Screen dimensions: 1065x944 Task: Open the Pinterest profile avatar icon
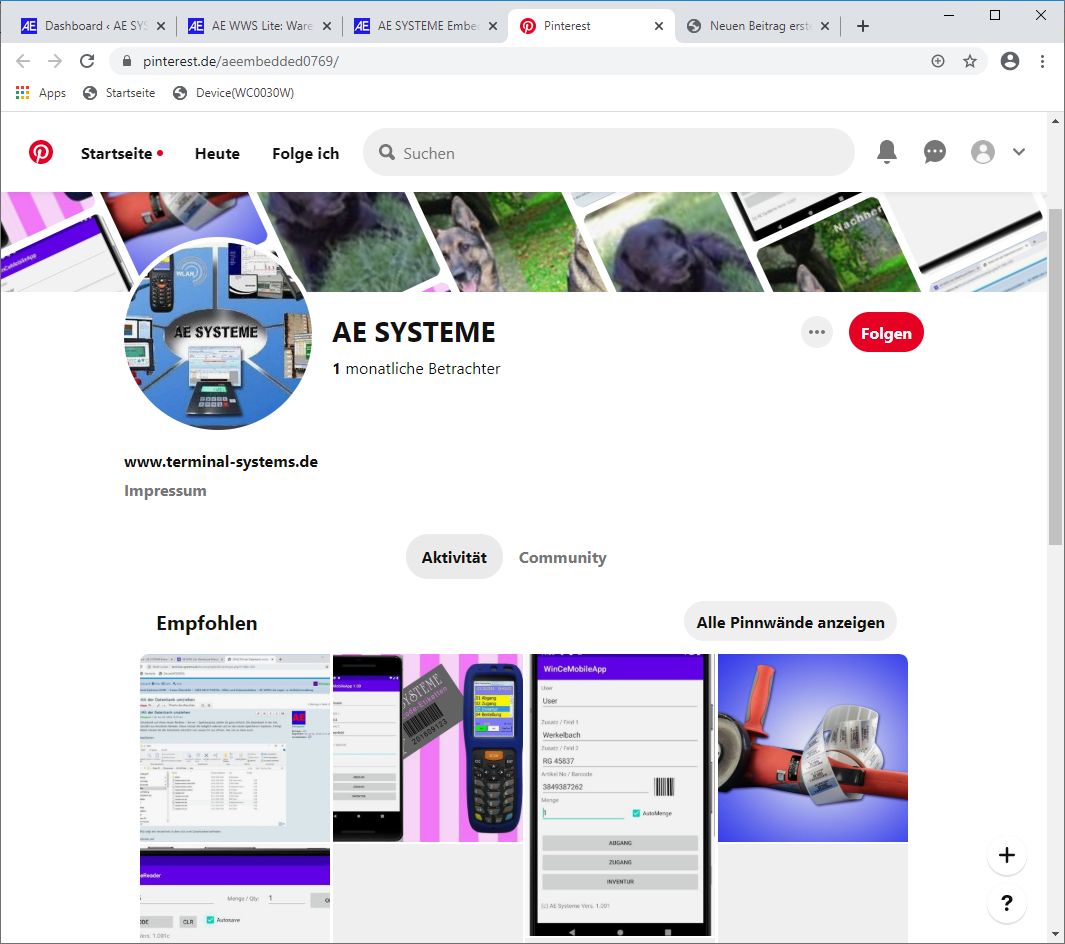click(x=983, y=152)
